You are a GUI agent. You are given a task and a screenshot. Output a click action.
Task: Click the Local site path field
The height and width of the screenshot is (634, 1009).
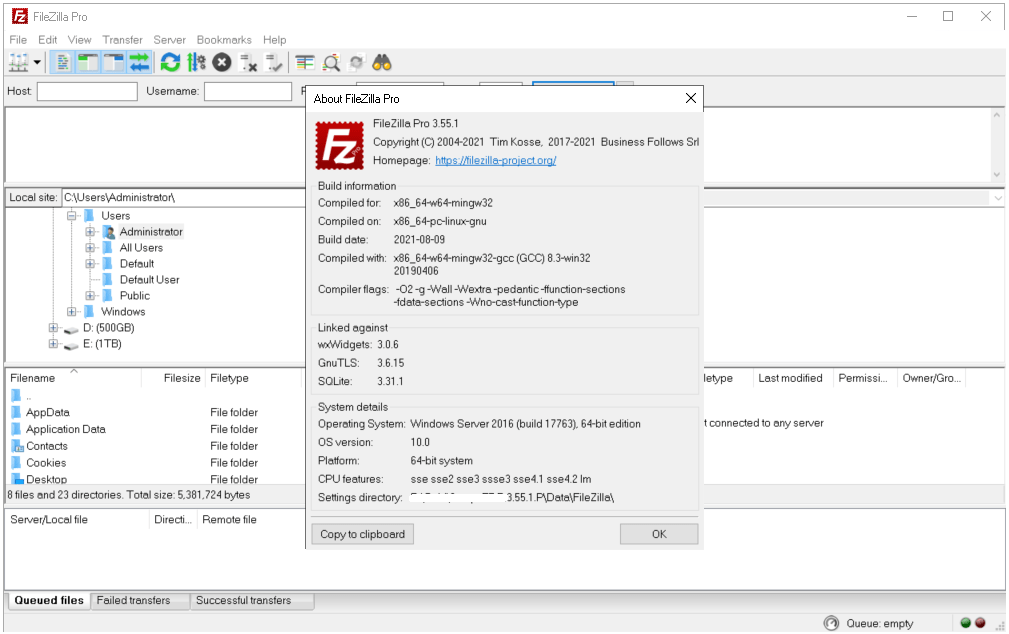(183, 198)
